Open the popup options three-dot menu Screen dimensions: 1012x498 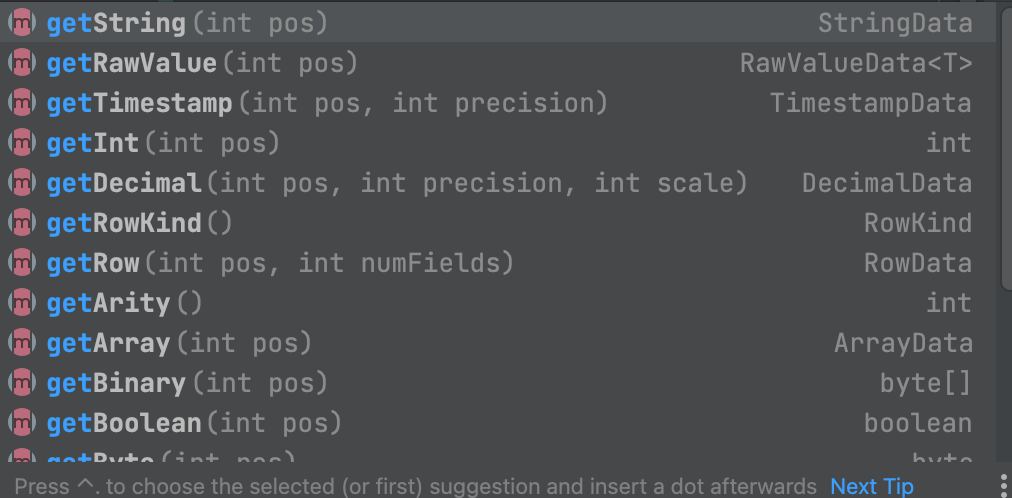tap(1004, 485)
